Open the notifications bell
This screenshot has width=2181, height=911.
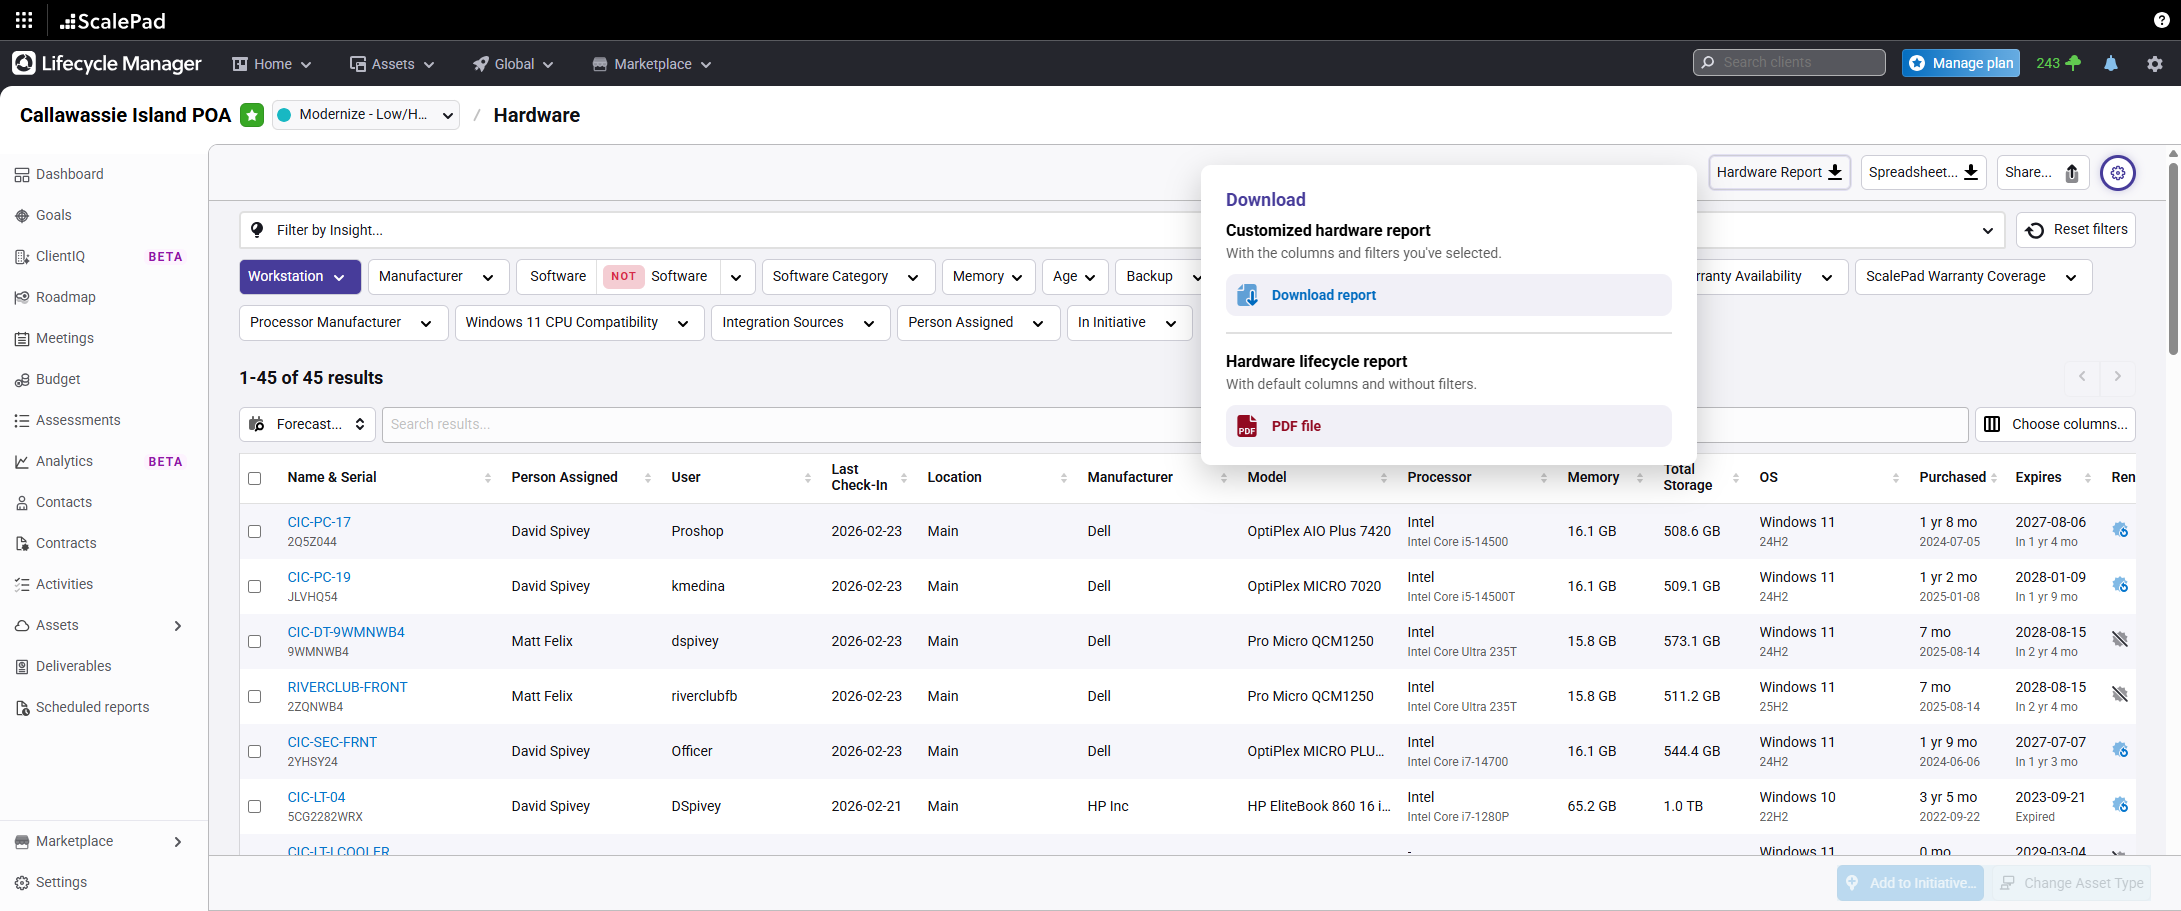tap(2111, 63)
